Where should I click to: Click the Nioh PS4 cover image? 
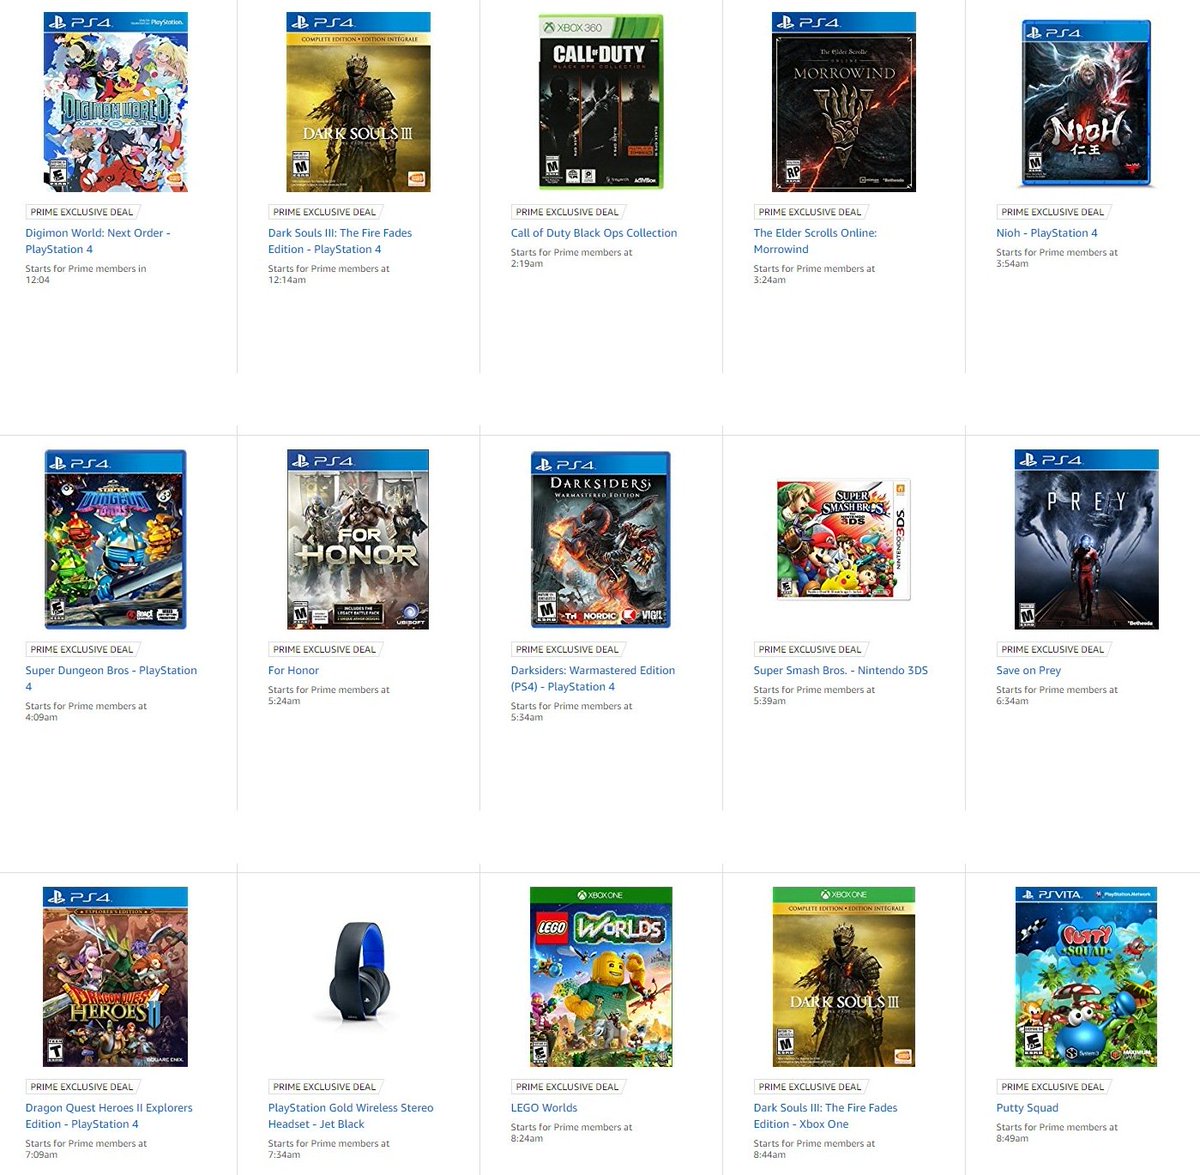[1086, 103]
